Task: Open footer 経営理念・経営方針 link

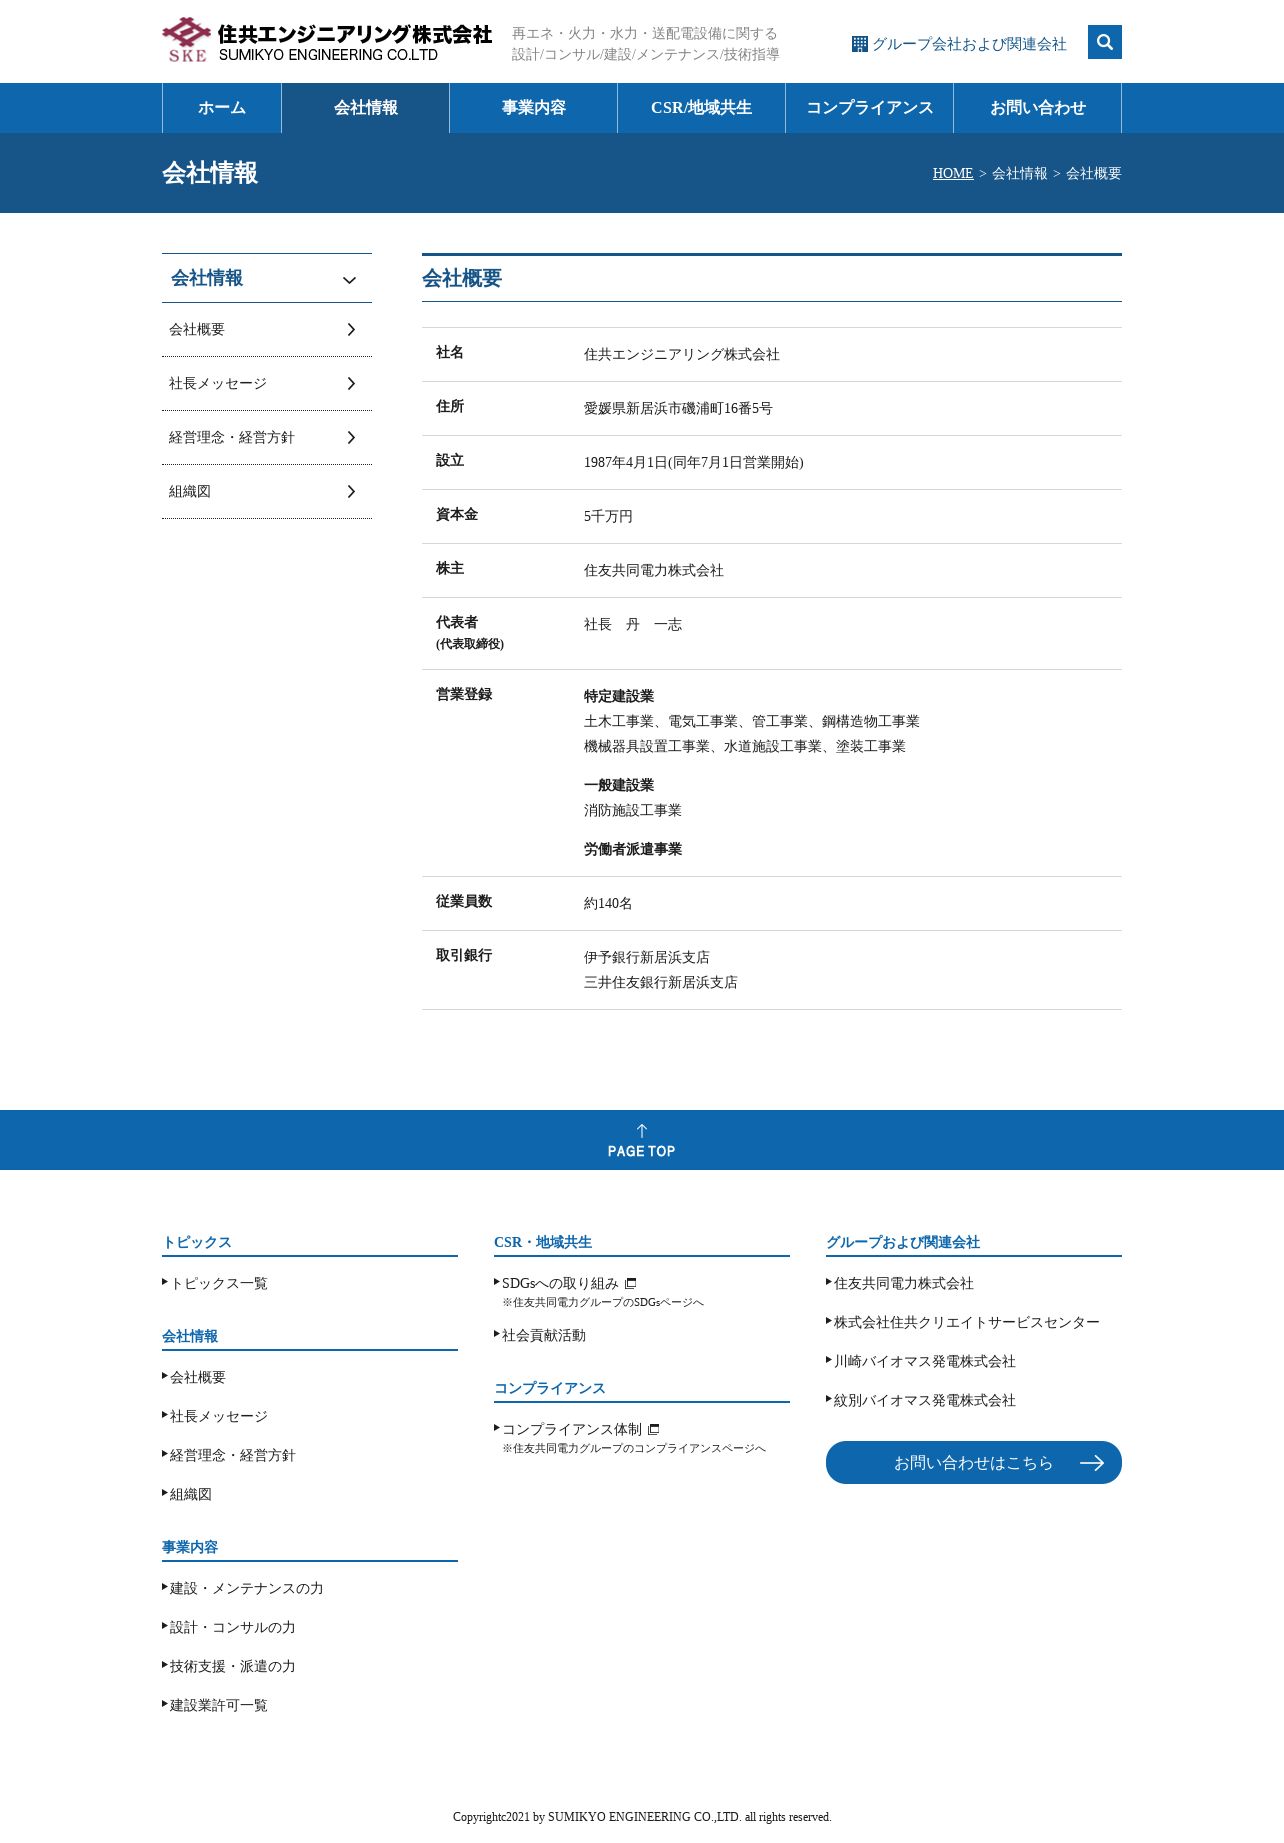Action: 233,1455
